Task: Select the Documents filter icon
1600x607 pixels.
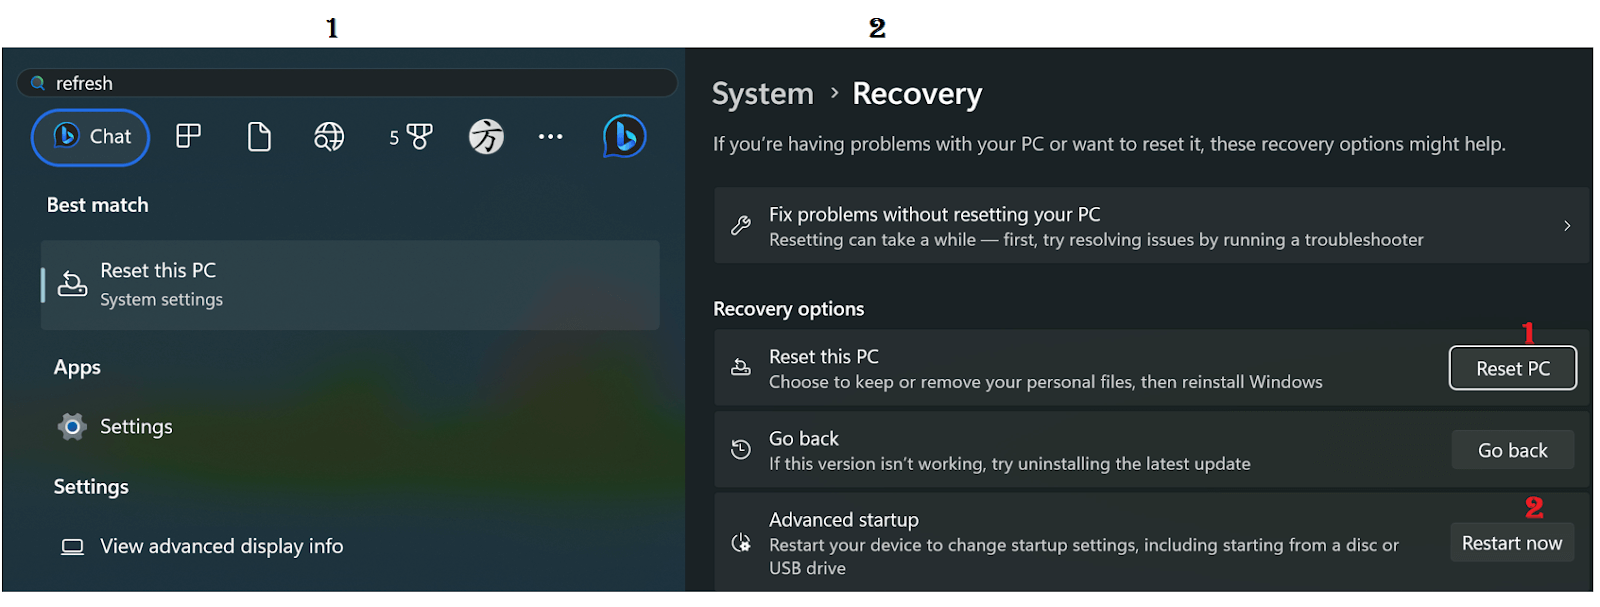Action: pyautogui.click(x=259, y=136)
